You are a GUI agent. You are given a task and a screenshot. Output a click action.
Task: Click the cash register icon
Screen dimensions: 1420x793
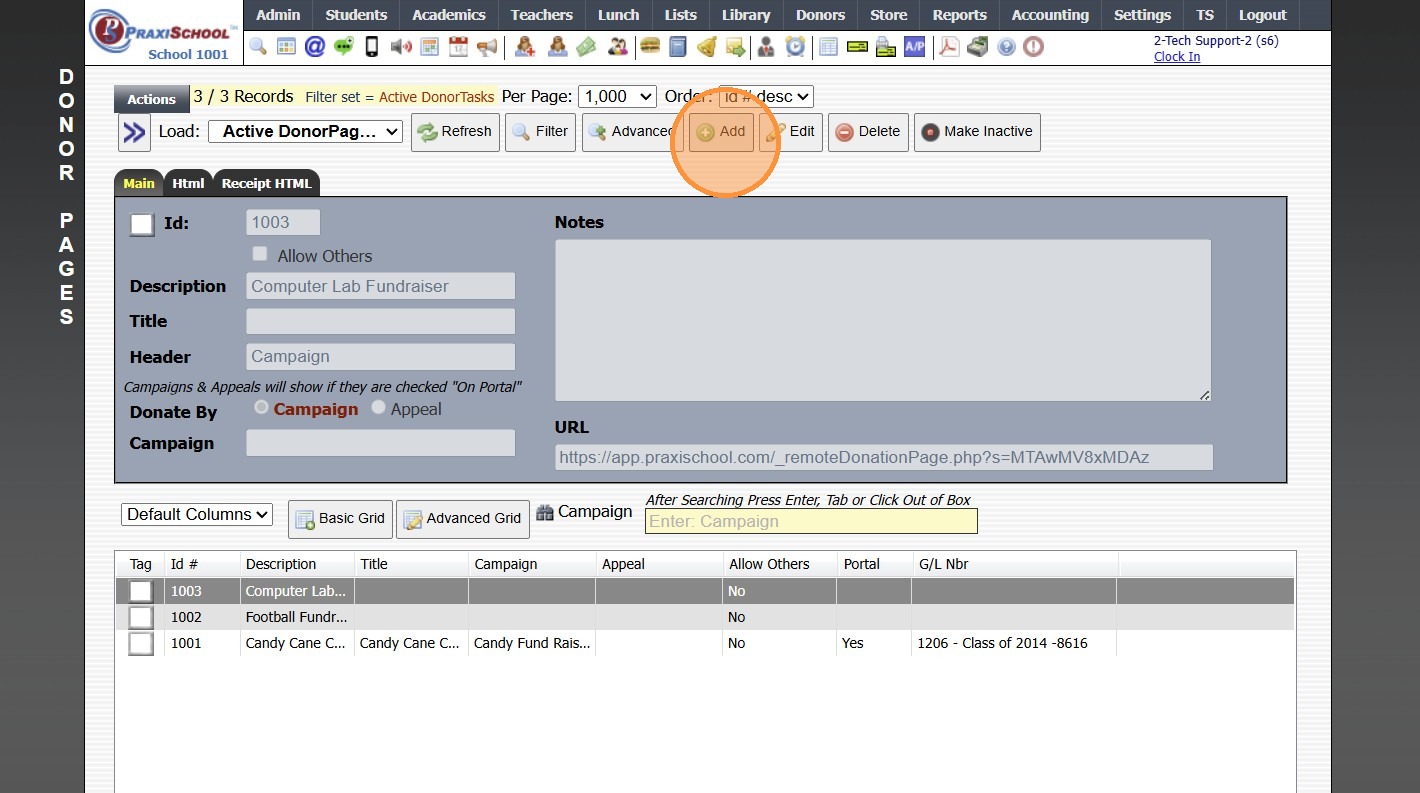[977, 46]
